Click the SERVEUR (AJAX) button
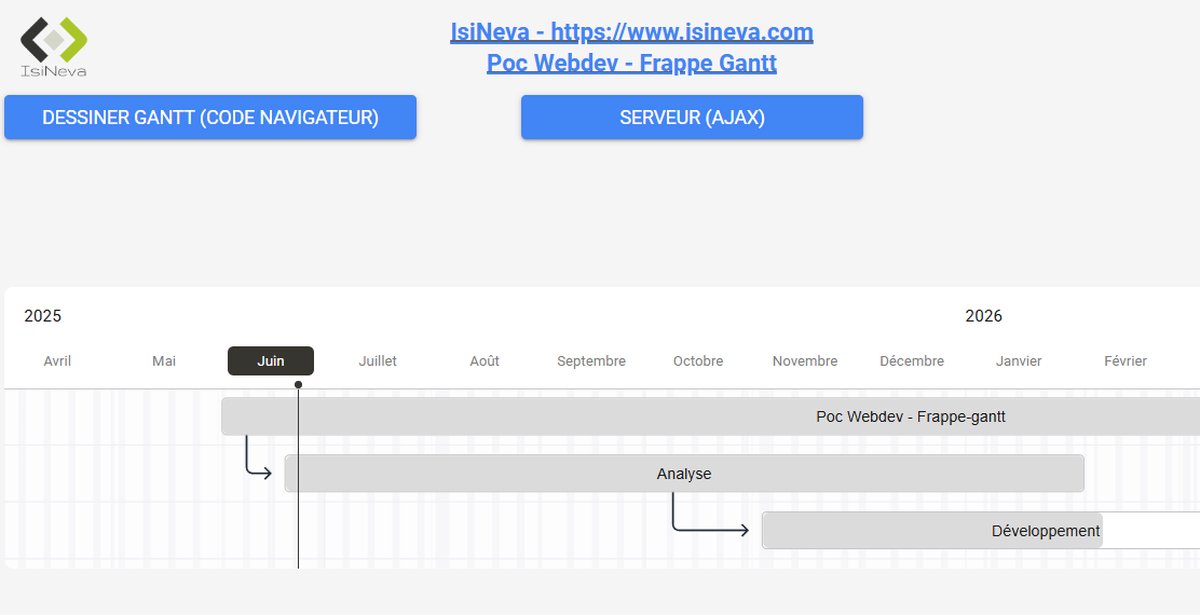 tap(691, 117)
